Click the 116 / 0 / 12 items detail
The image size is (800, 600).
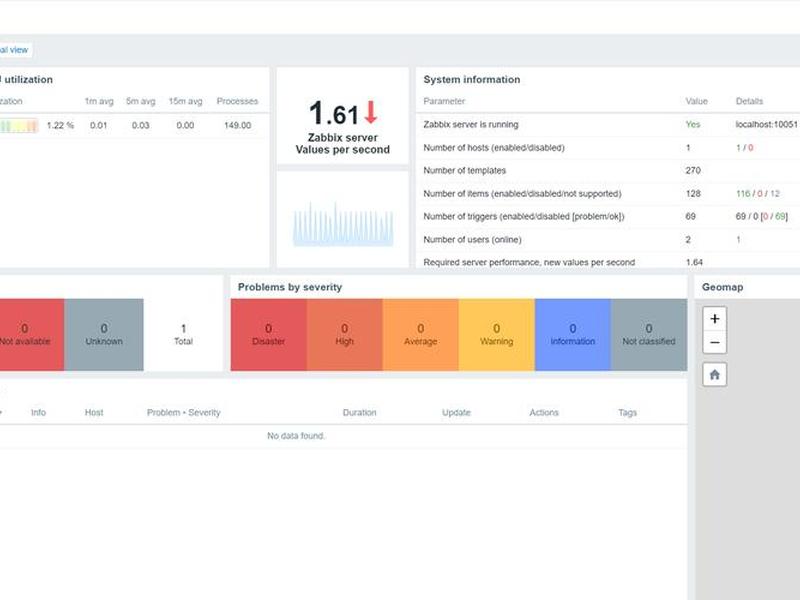tap(758, 193)
